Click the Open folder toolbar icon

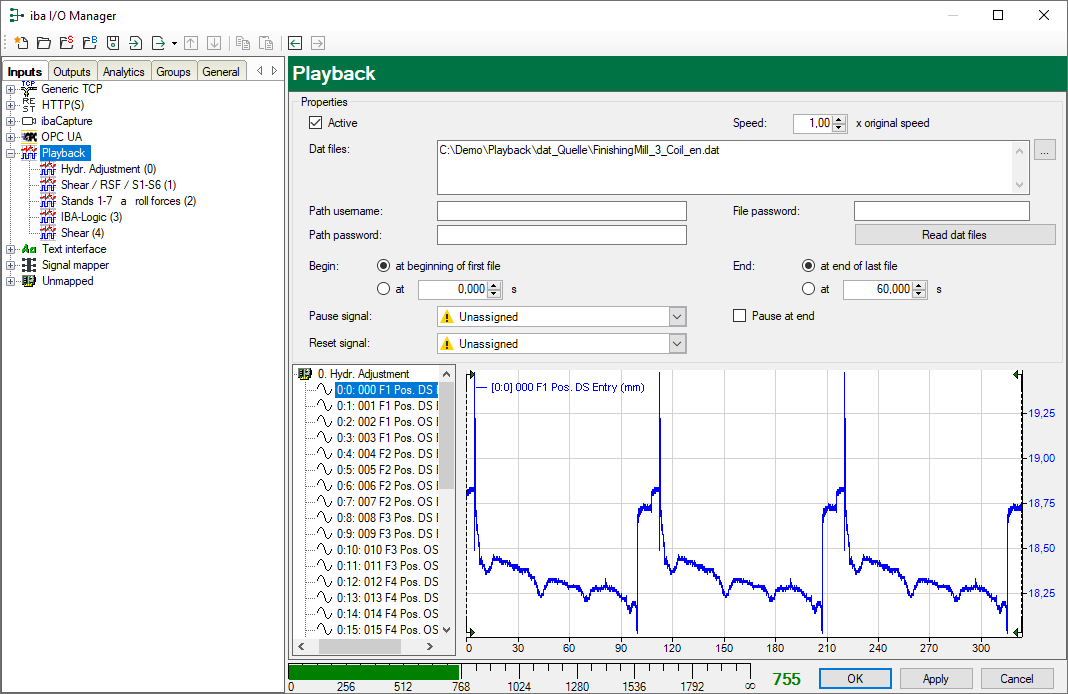(43, 43)
